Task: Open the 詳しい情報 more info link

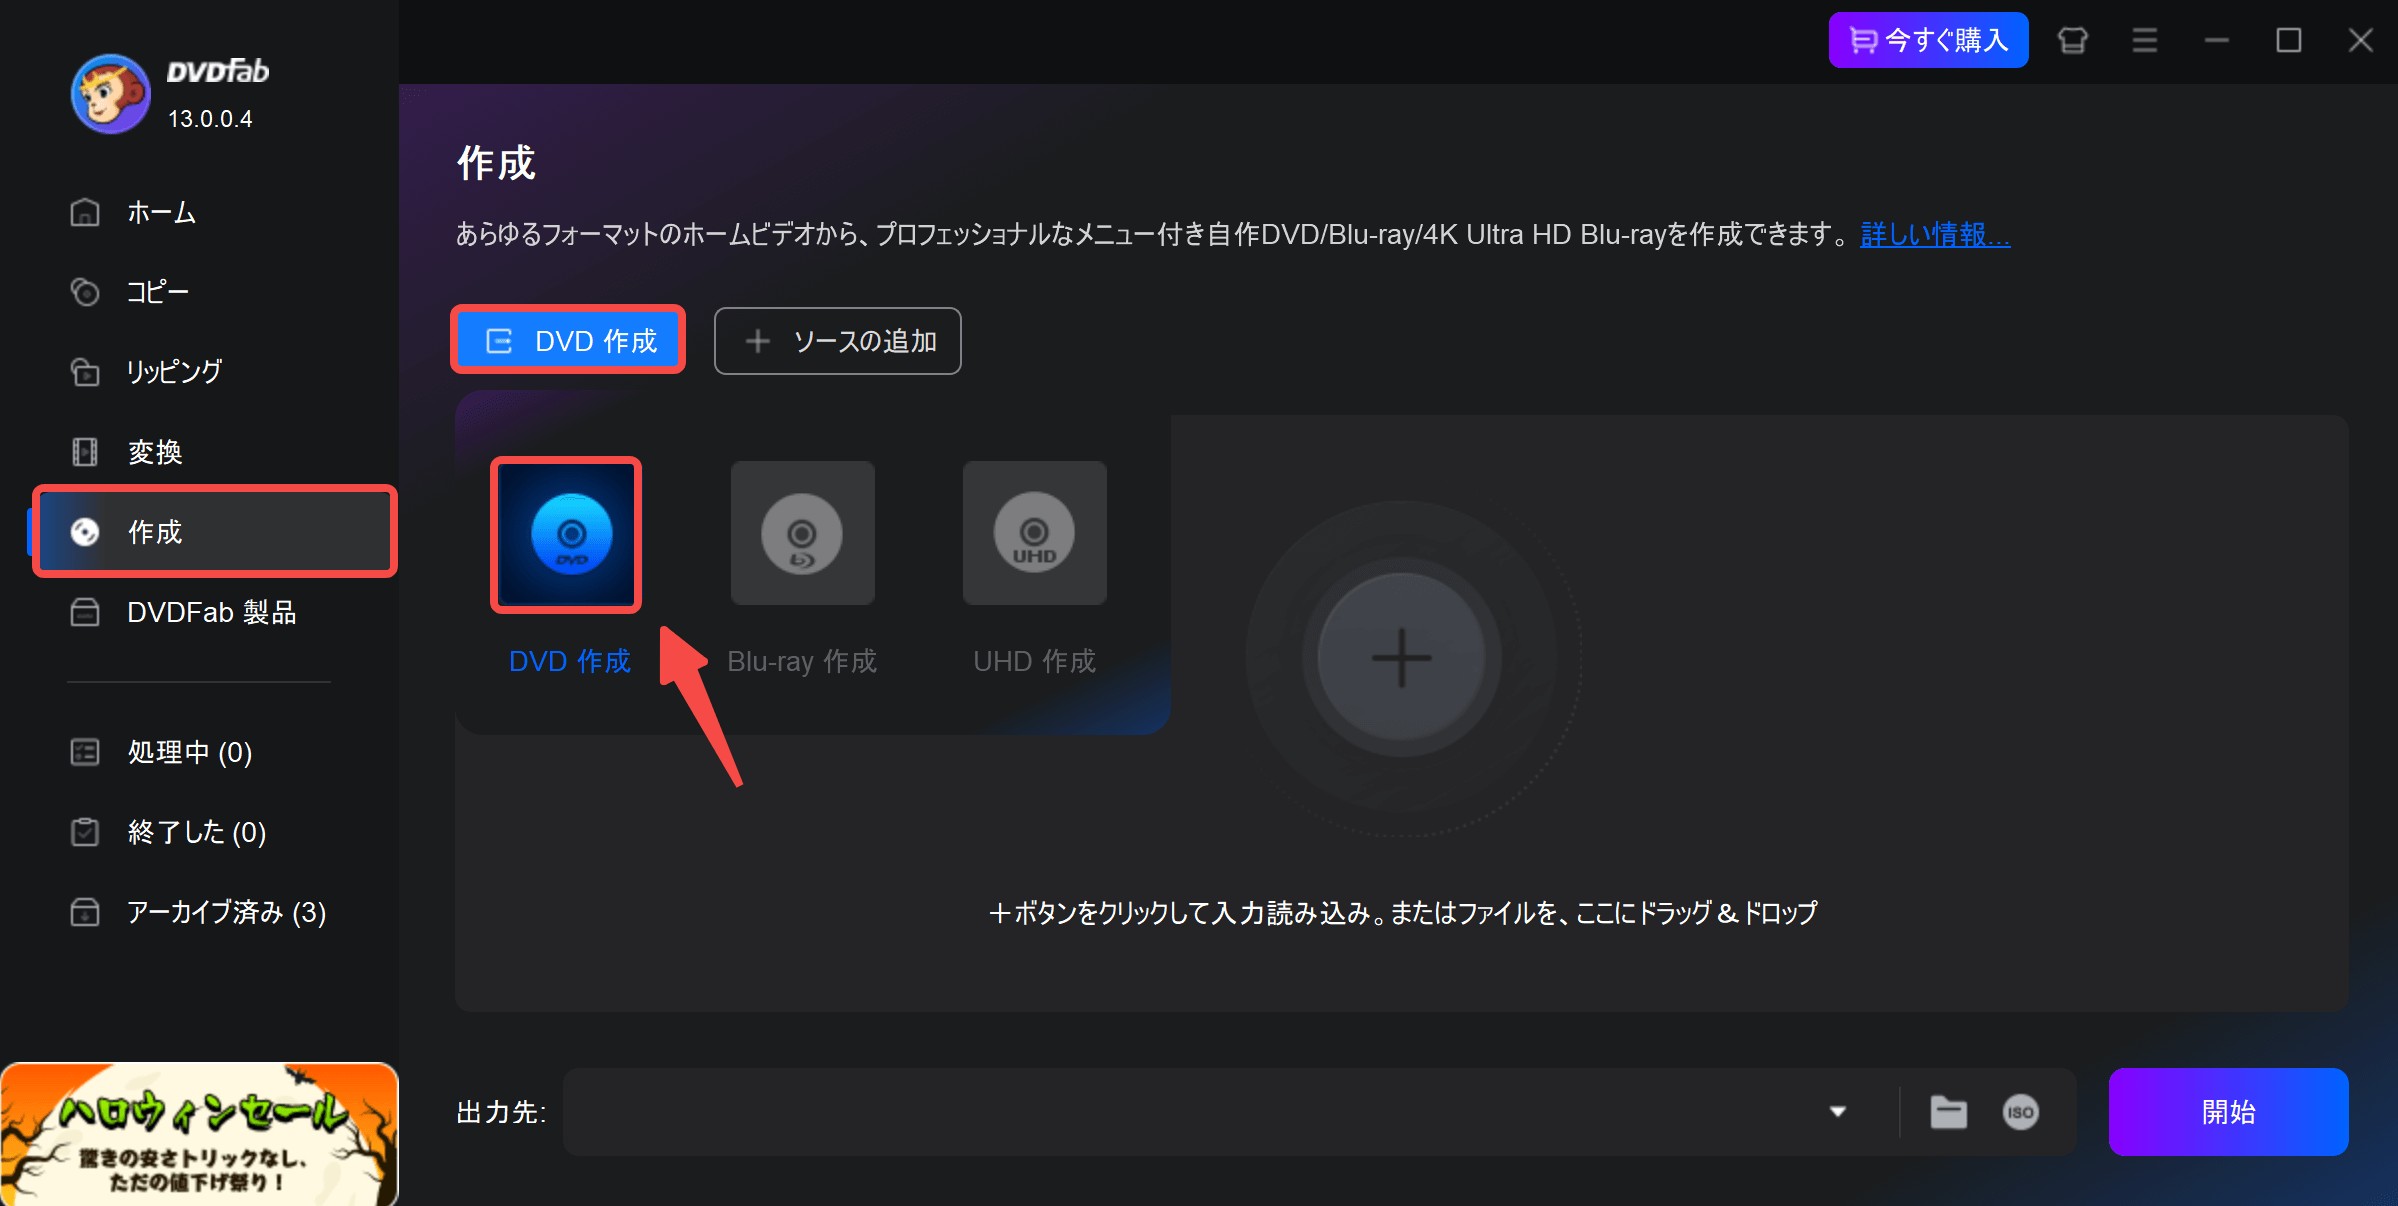Action: coord(1934,235)
